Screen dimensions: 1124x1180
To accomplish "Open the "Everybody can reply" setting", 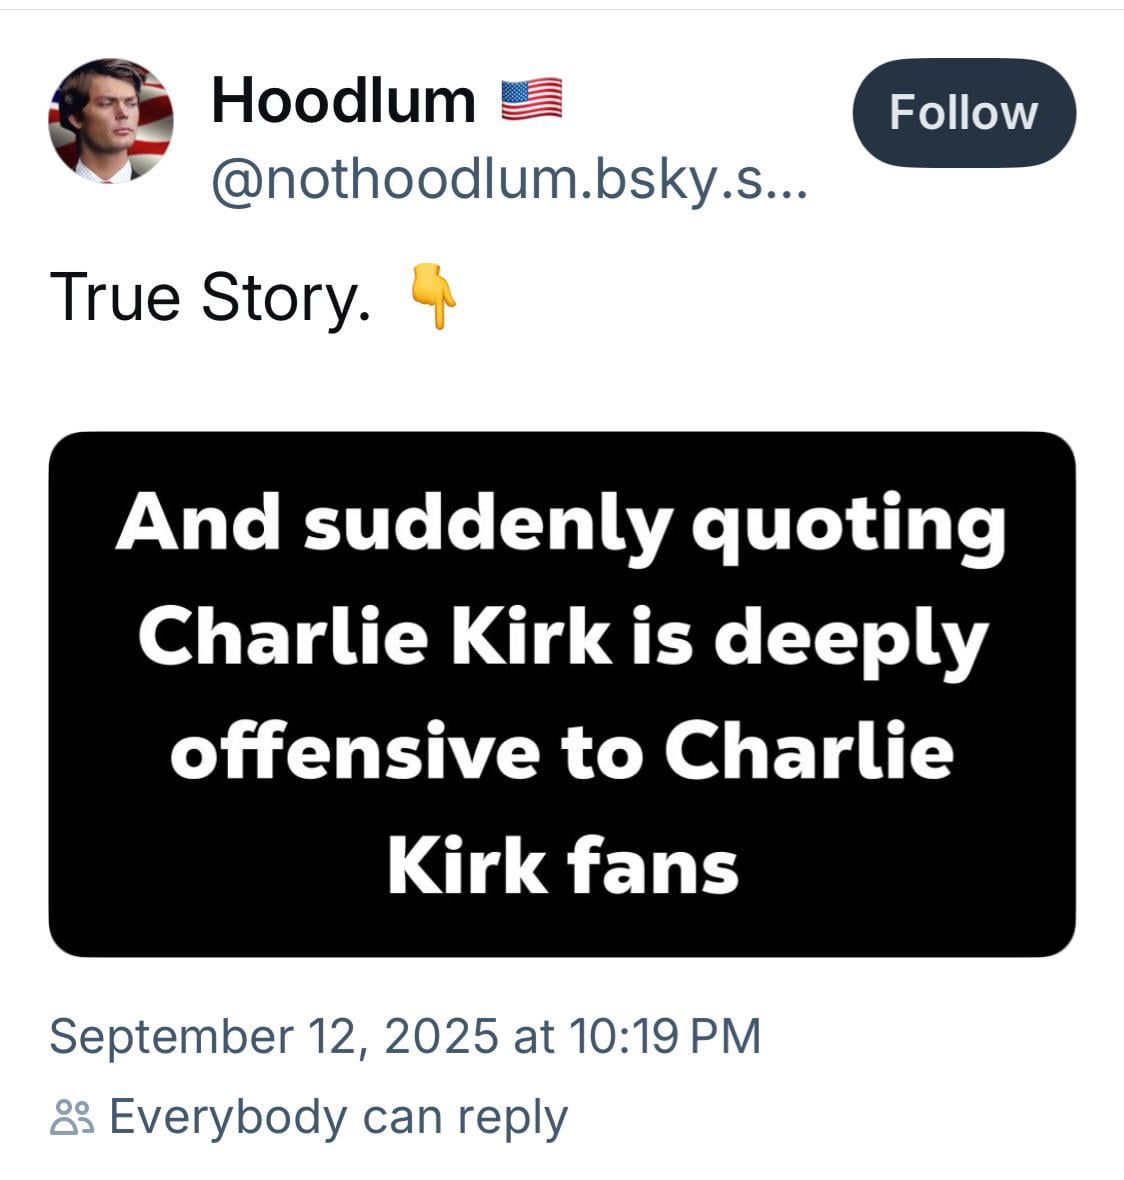I will [308, 1117].
